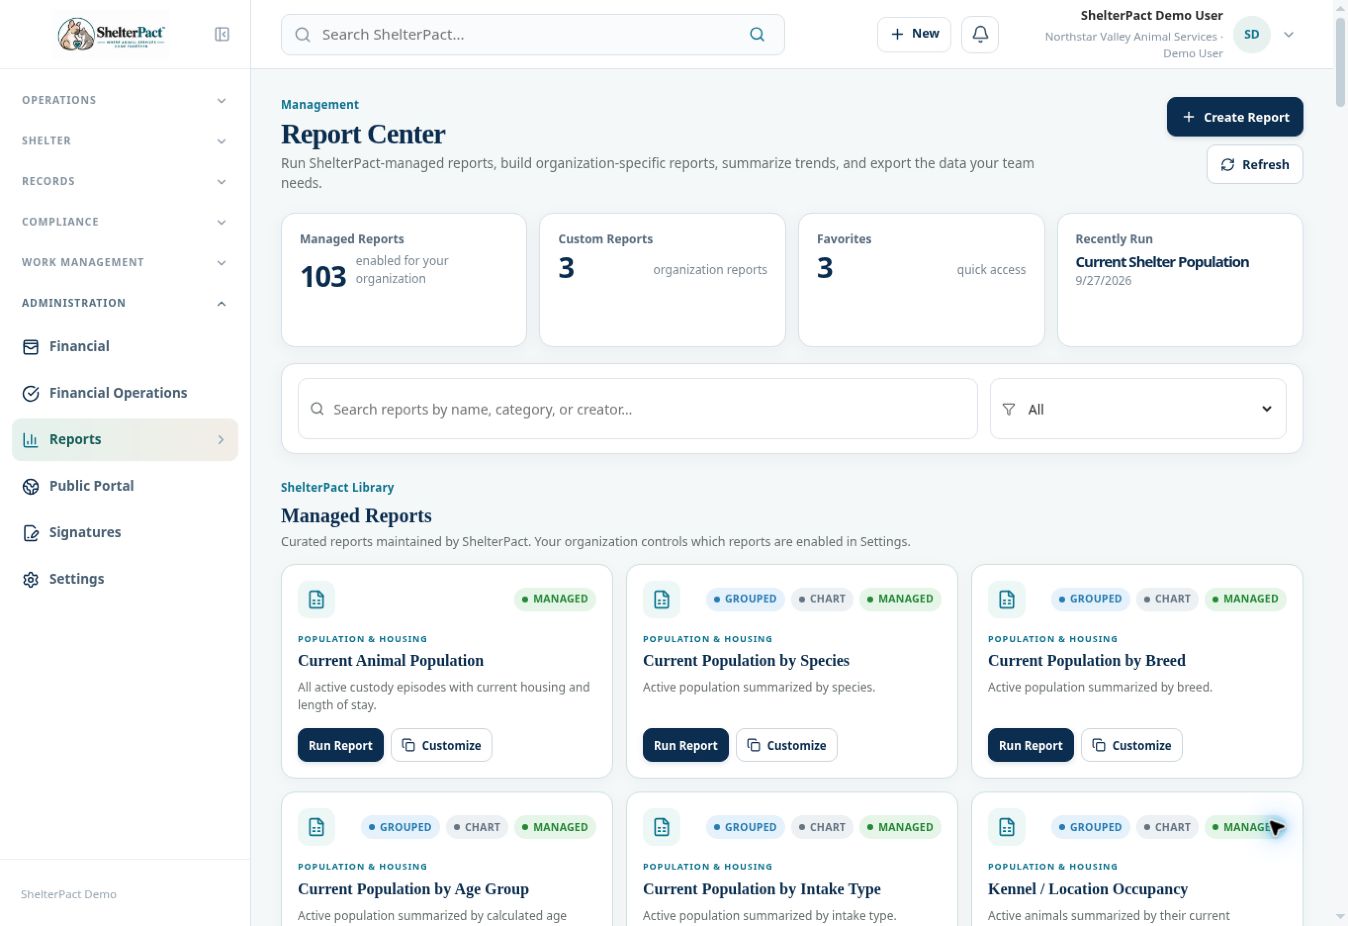The image size is (1348, 926).
Task: Customize the Current Animal Population report
Action: click(442, 746)
